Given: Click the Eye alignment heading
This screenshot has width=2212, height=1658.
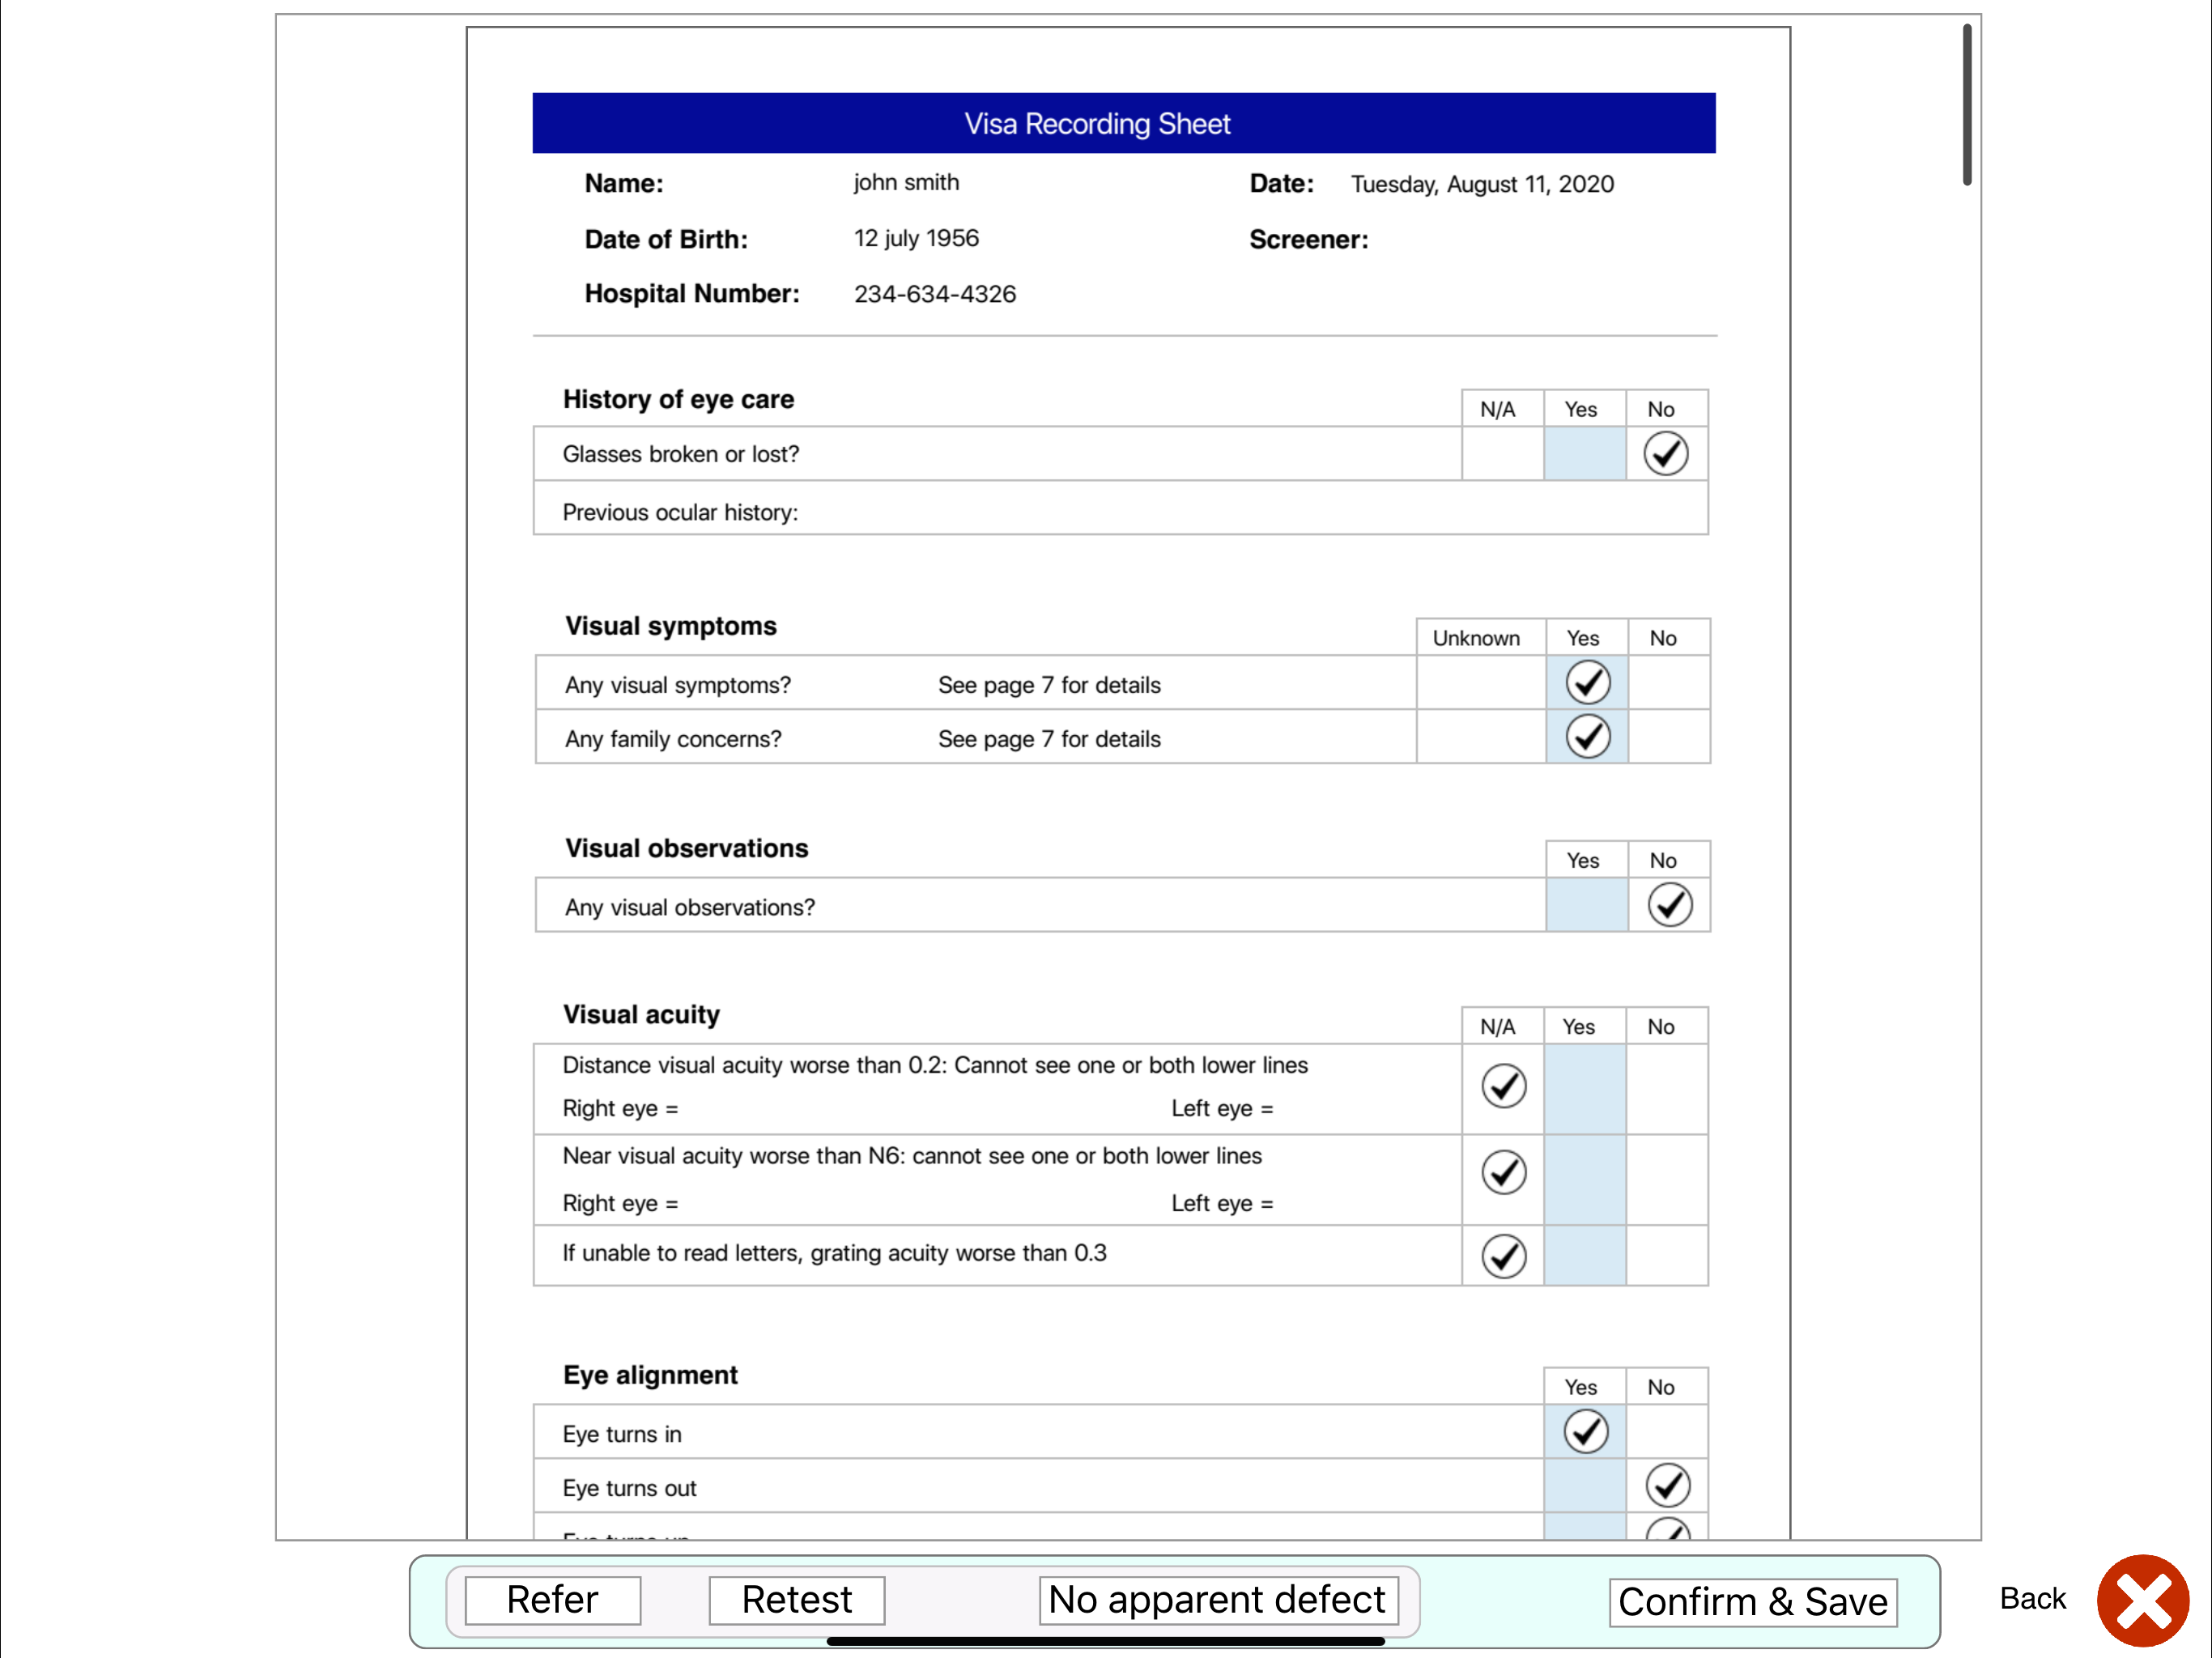Looking at the screenshot, I should coord(650,1376).
